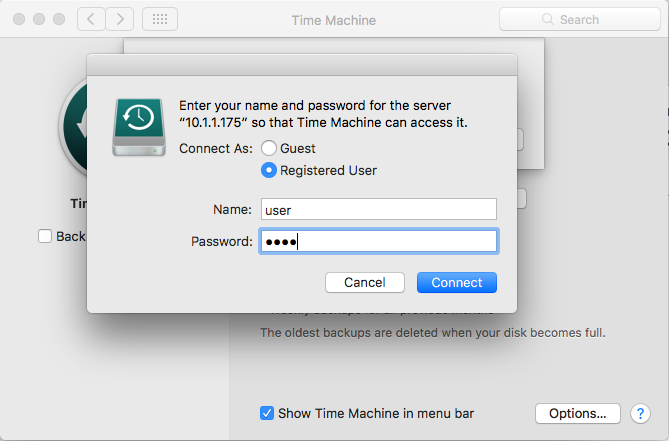This screenshot has width=669, height=441.
Task: Select the Guest radio button
Action: [x=269, y=148]
